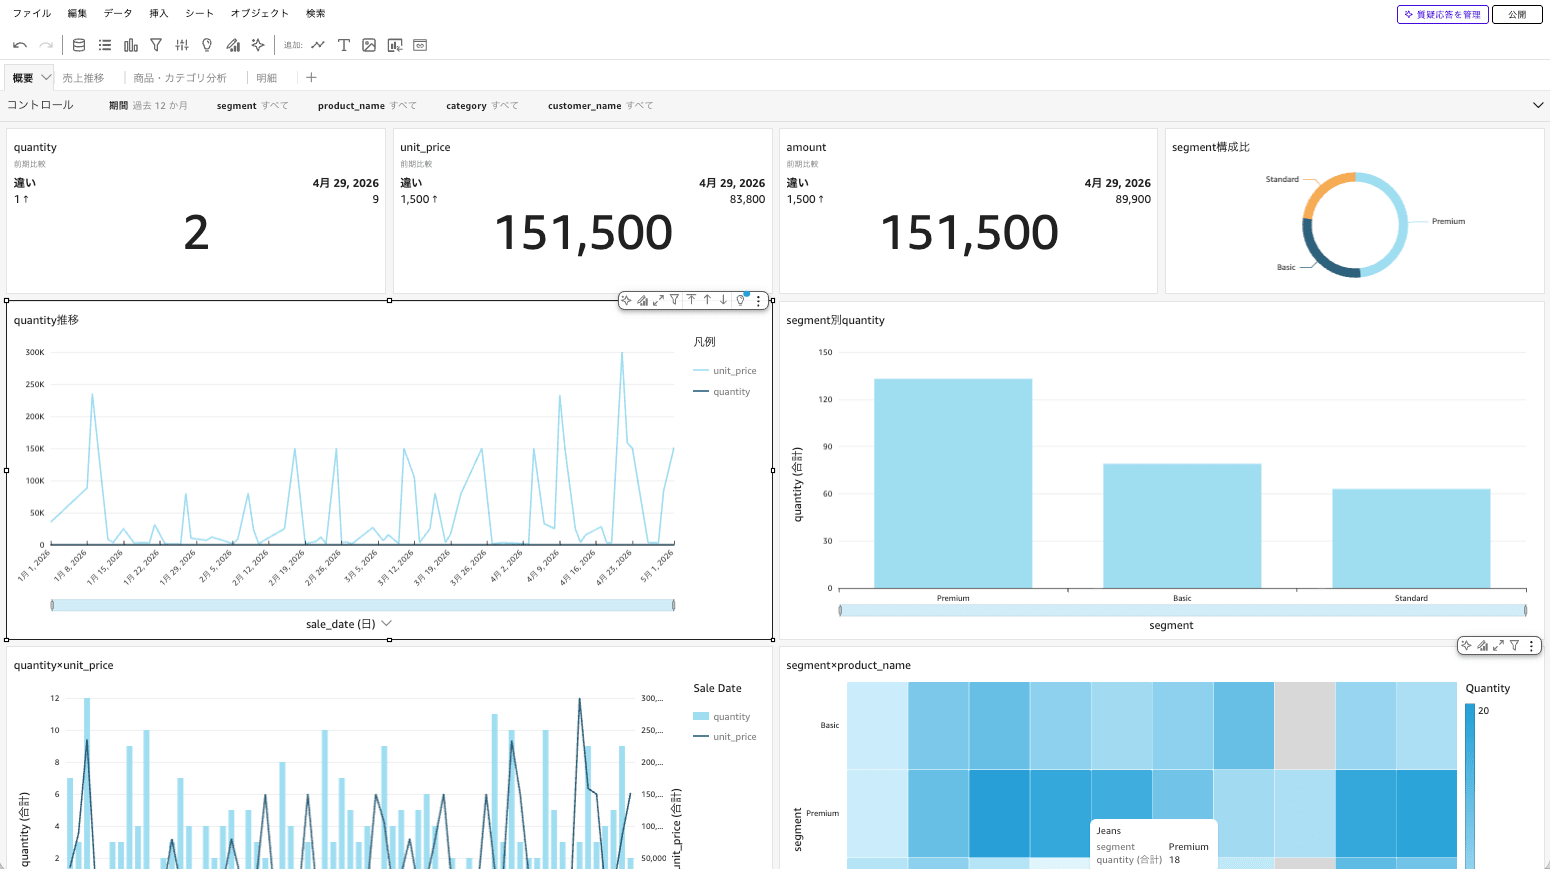Viewport: 1550px width, 869px height.
Task: Click the 質疑応答を管理 button
Action: click(1443, 14)
